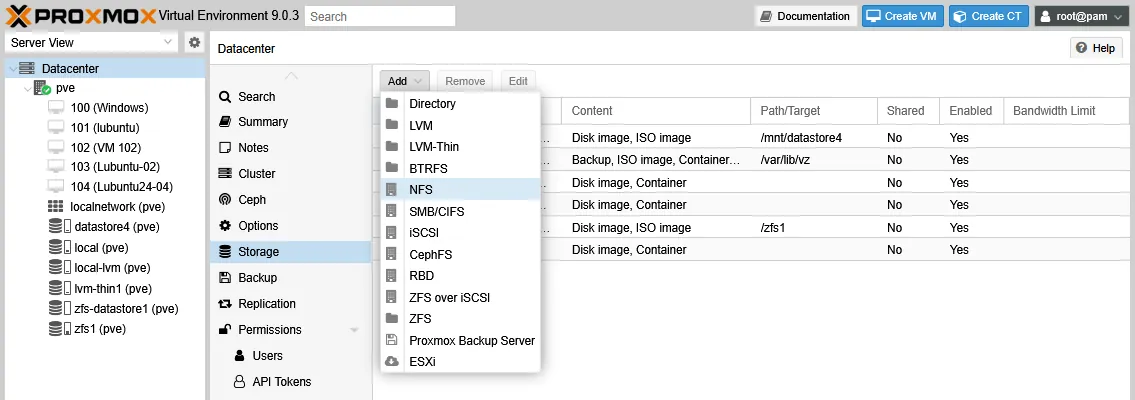Sort by the Content column header
1135x400 pixels.
[x=655, y=111]
